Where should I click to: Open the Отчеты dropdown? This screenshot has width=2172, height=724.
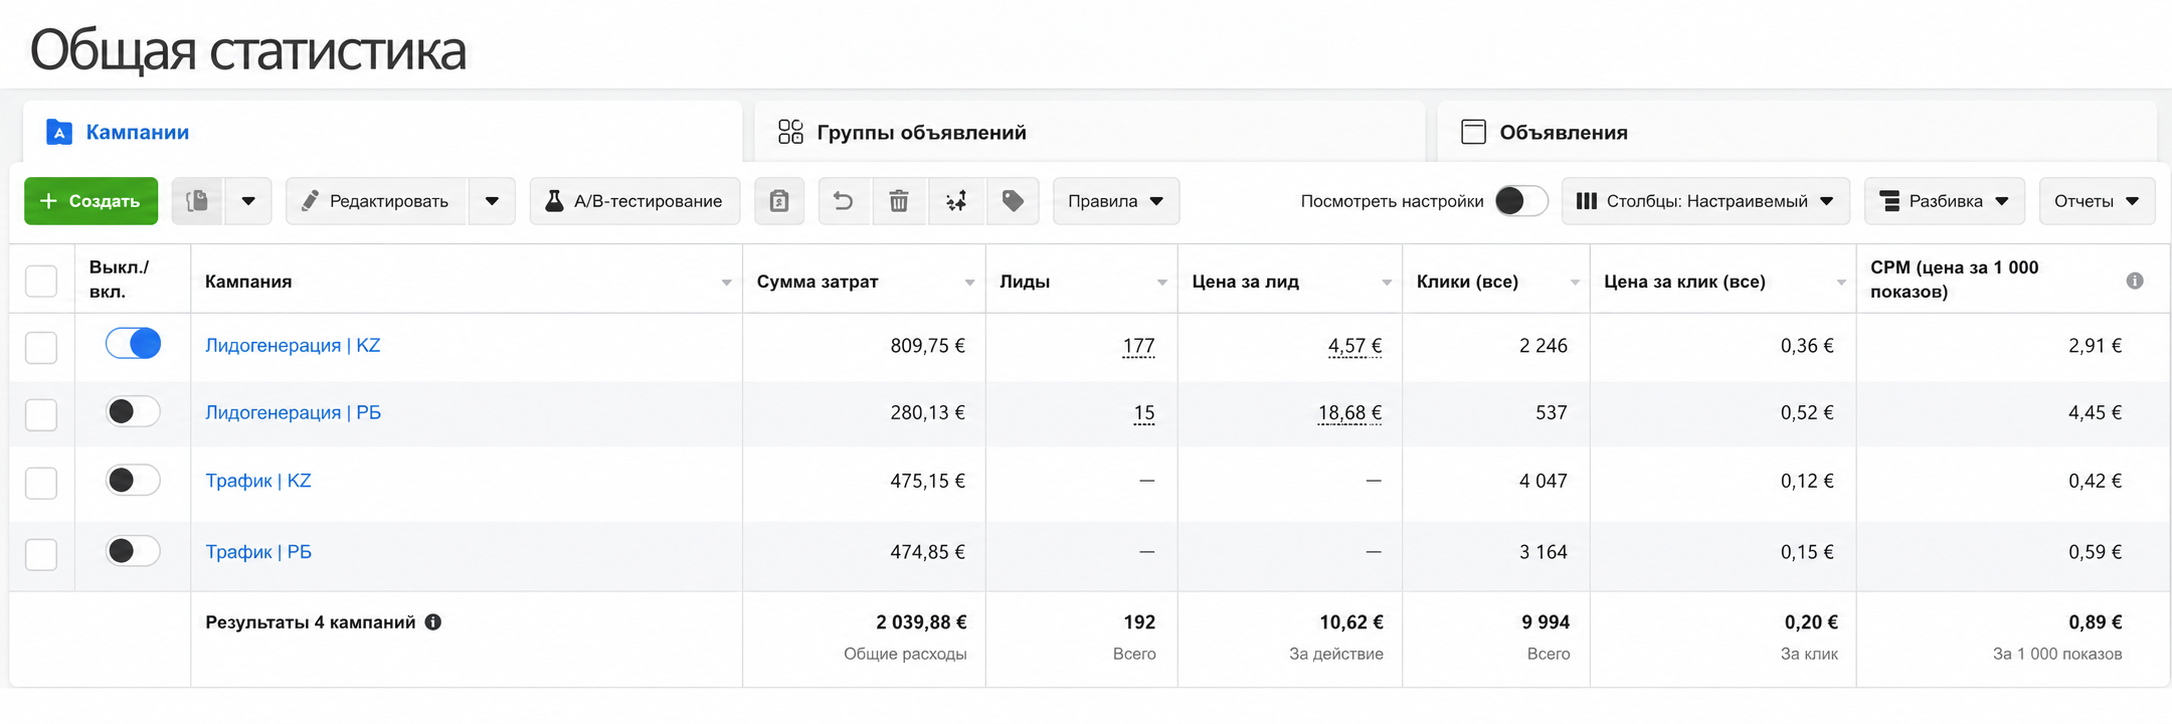(x=2096, y=201)
